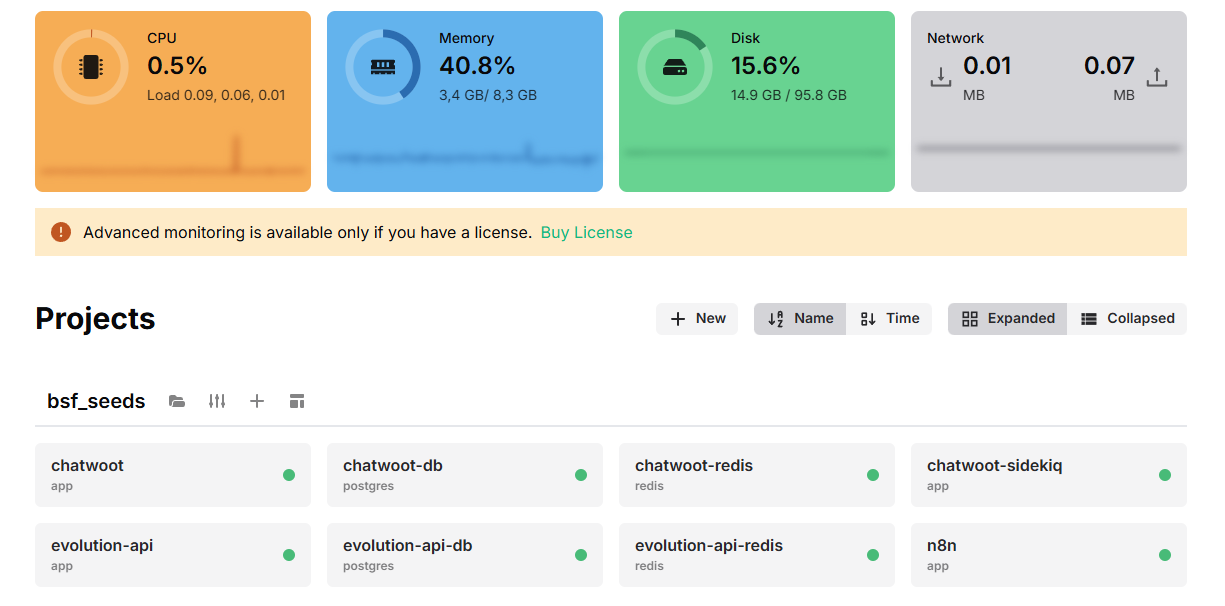
Task: Click 3,4 GB/ 8,3 GB text
Action: click(488, 96)
